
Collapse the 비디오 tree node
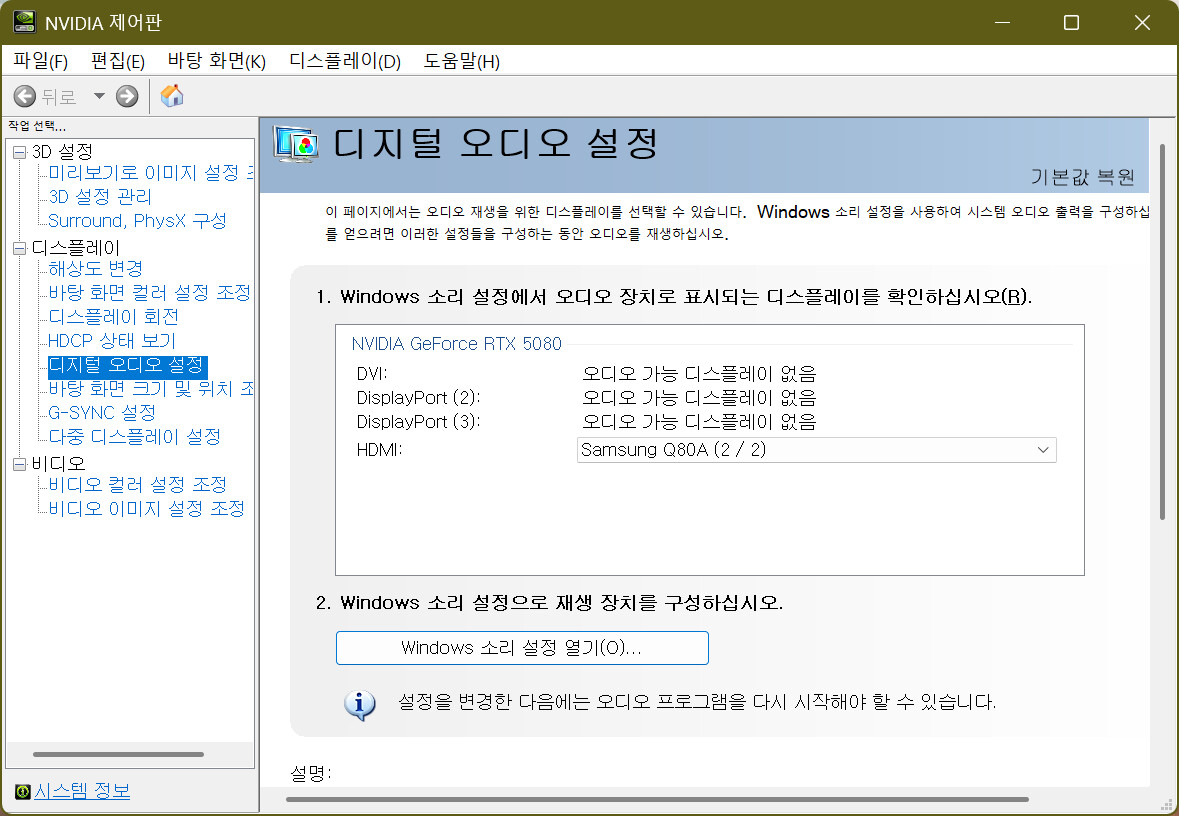[20, 464]
